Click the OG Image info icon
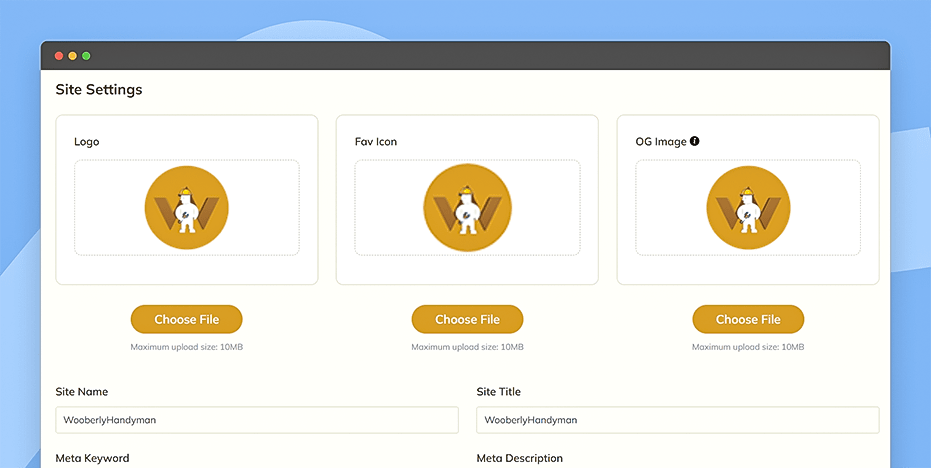931x468 pixels. point(695,141)
